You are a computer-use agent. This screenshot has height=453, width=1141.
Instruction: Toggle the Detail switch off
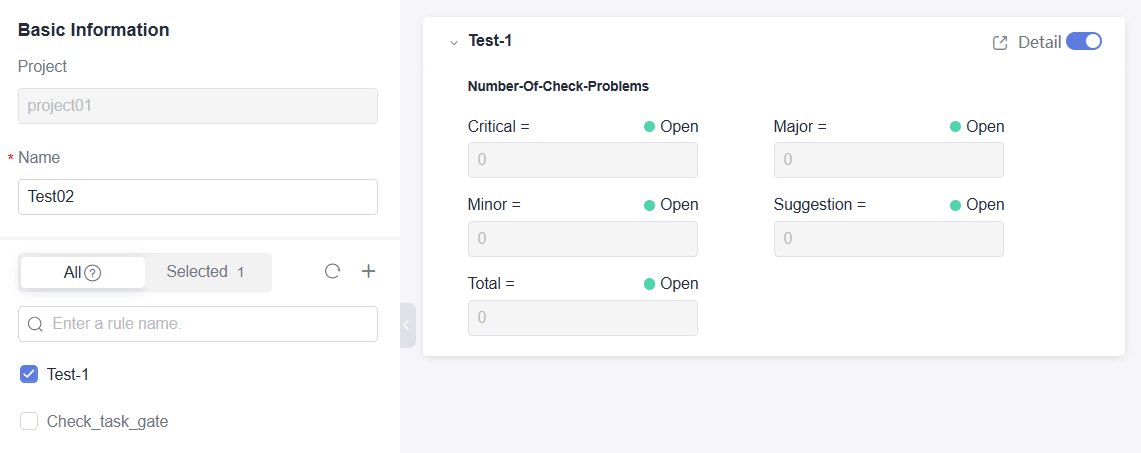point(1083,42)
